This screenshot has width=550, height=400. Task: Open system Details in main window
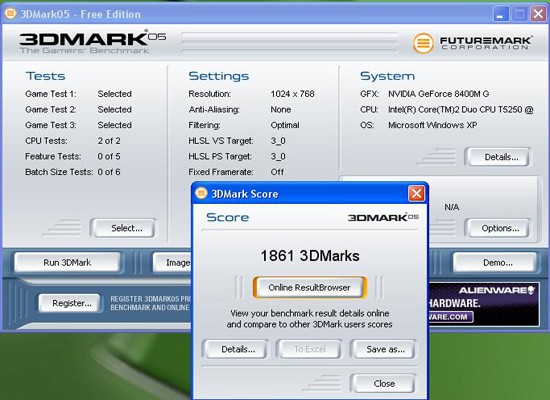click(498, 157)
